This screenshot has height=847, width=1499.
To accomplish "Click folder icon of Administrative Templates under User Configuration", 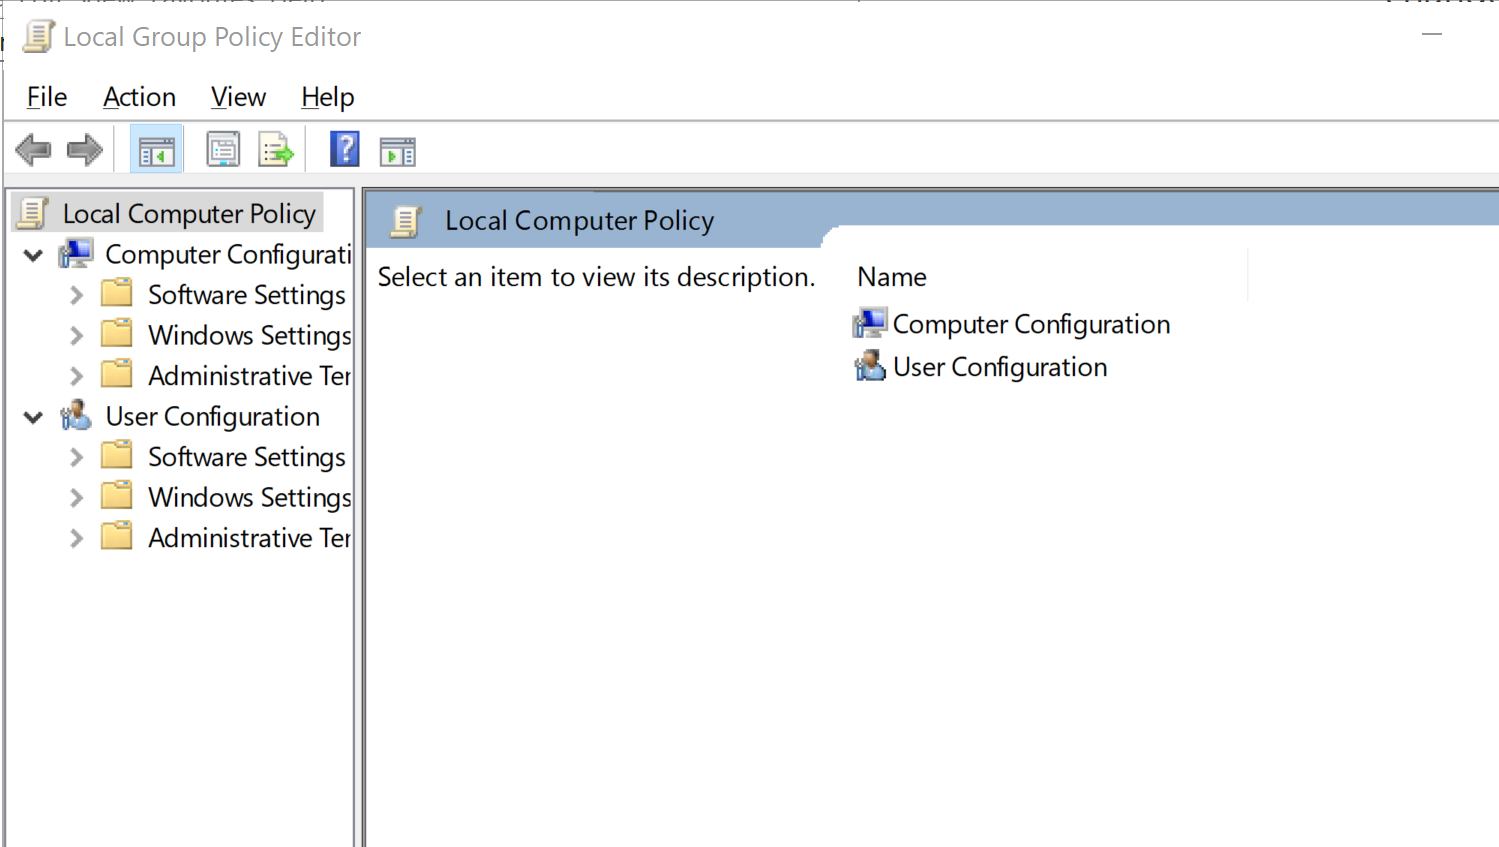I will [x=117, y=537].
